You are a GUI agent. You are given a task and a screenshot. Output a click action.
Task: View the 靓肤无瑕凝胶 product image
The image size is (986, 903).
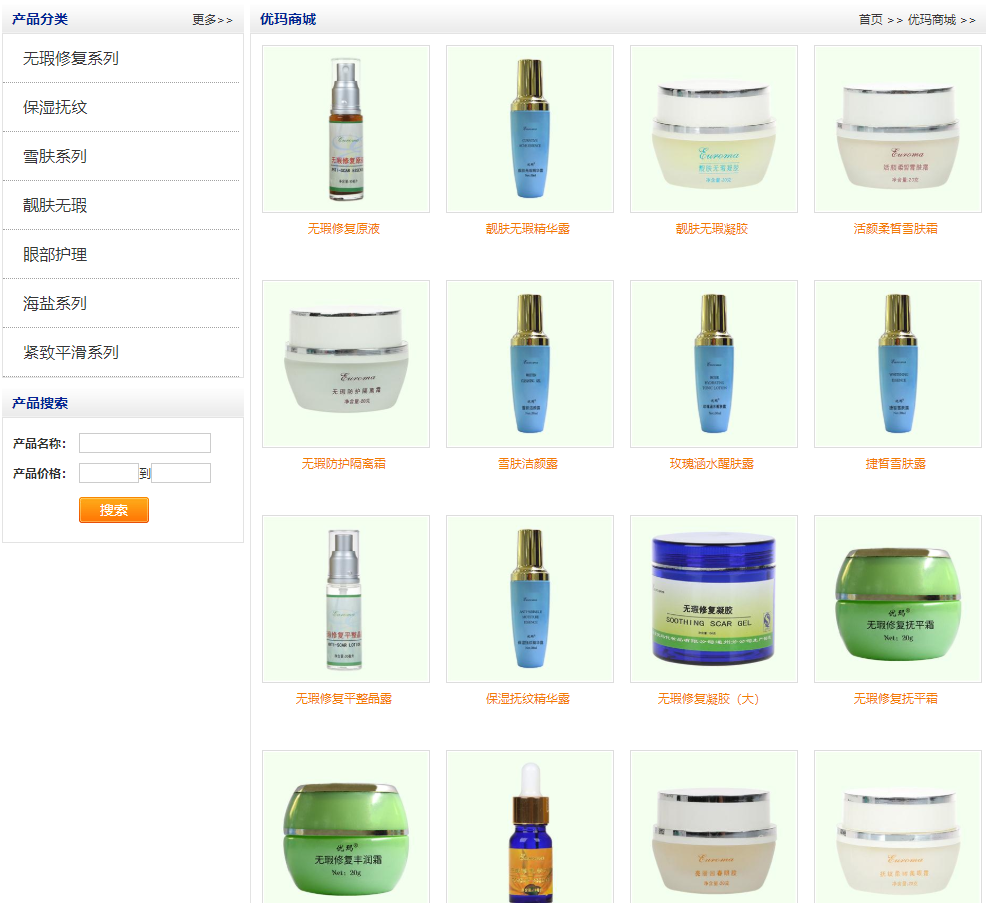(714, 129)
